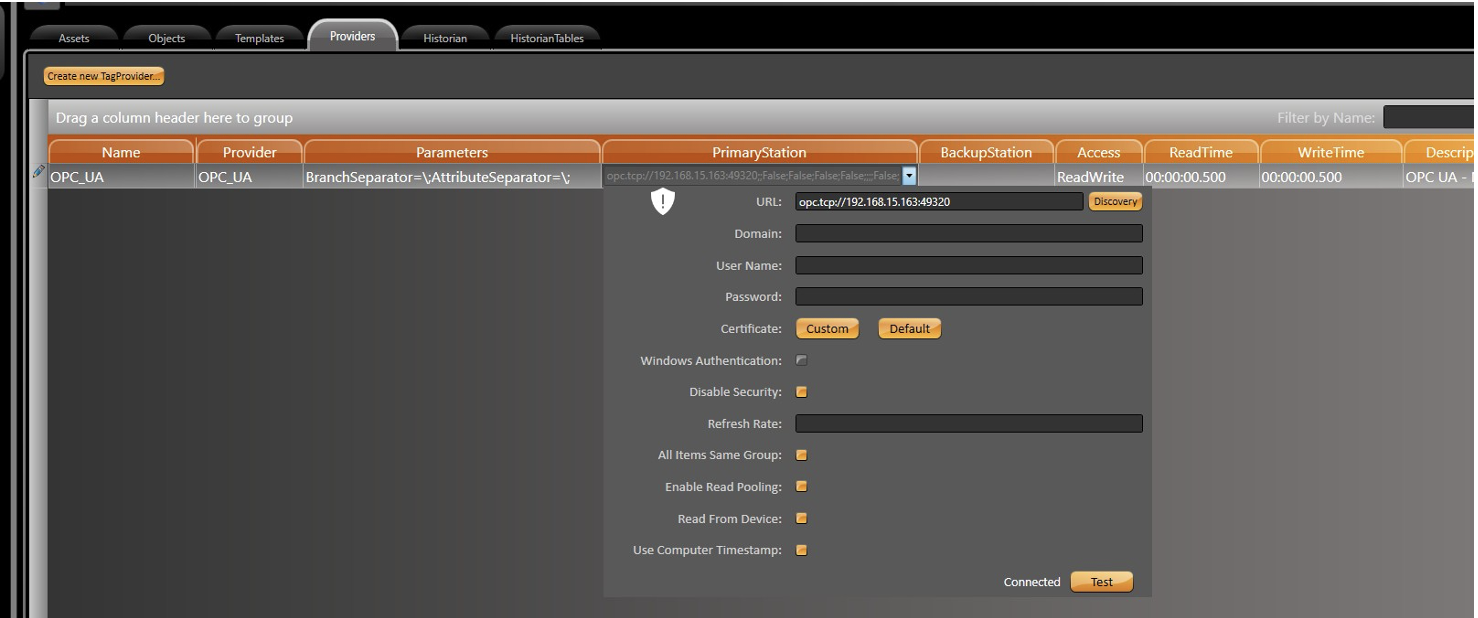Go to the HistorianTables tab
This screenshot has height=618, width=1478.
(x=547, y=38)
